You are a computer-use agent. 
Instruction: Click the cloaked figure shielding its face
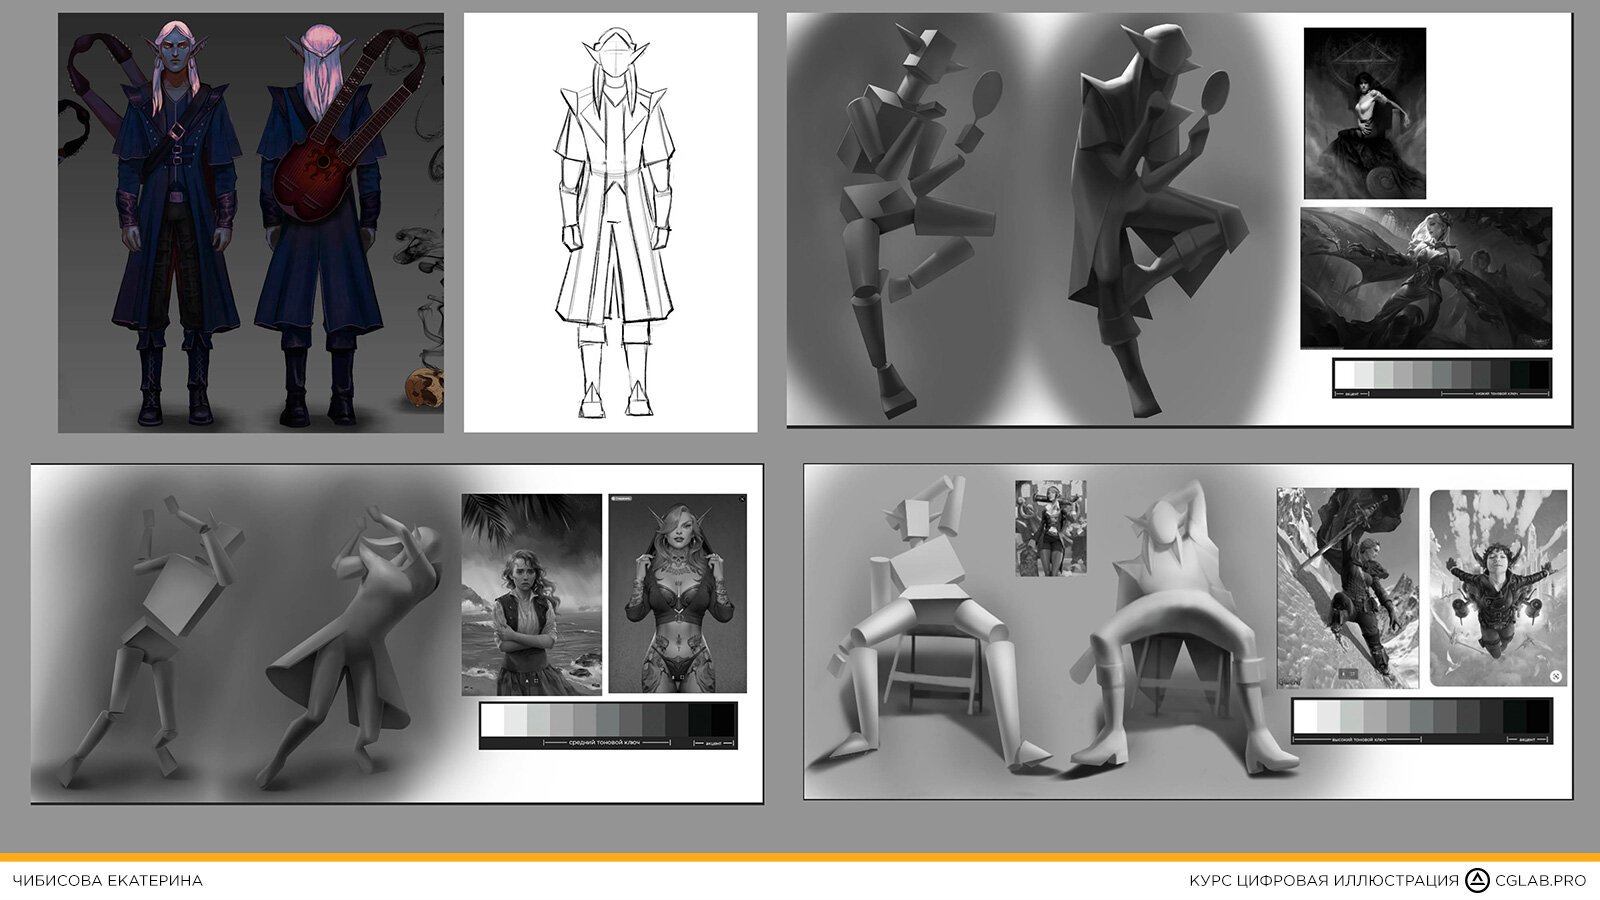(355, 645)
